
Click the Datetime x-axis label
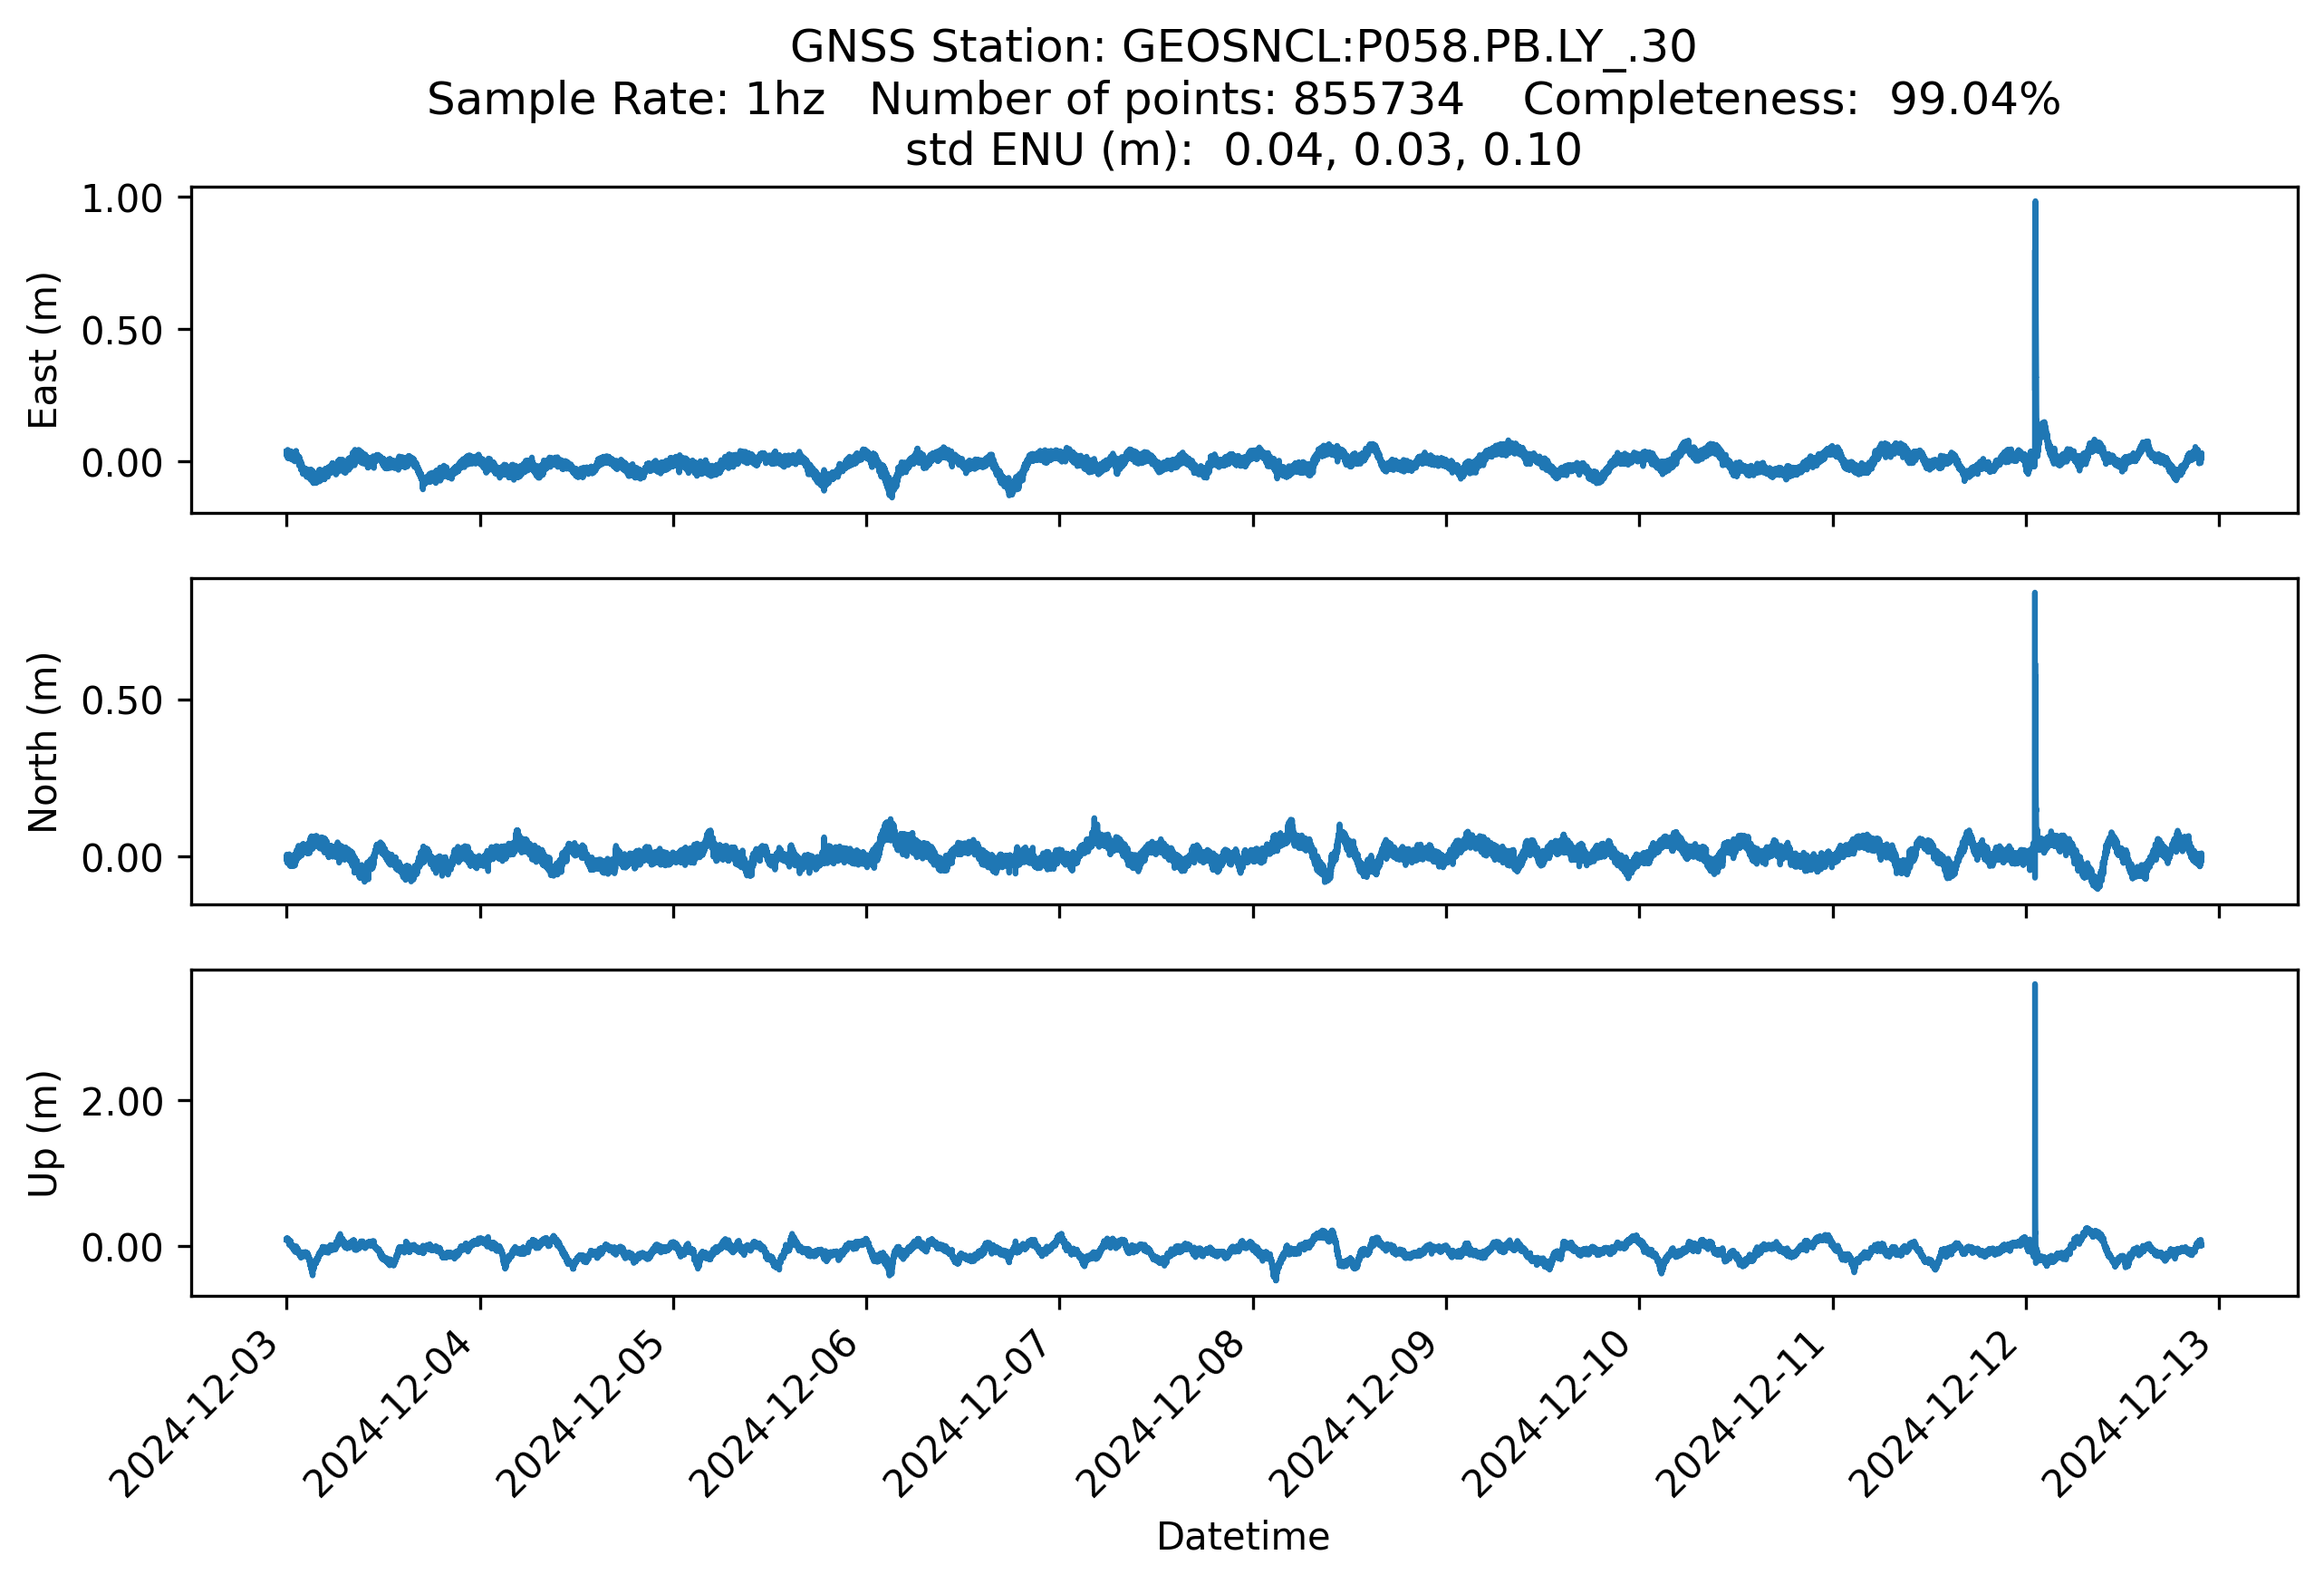1243,1537
